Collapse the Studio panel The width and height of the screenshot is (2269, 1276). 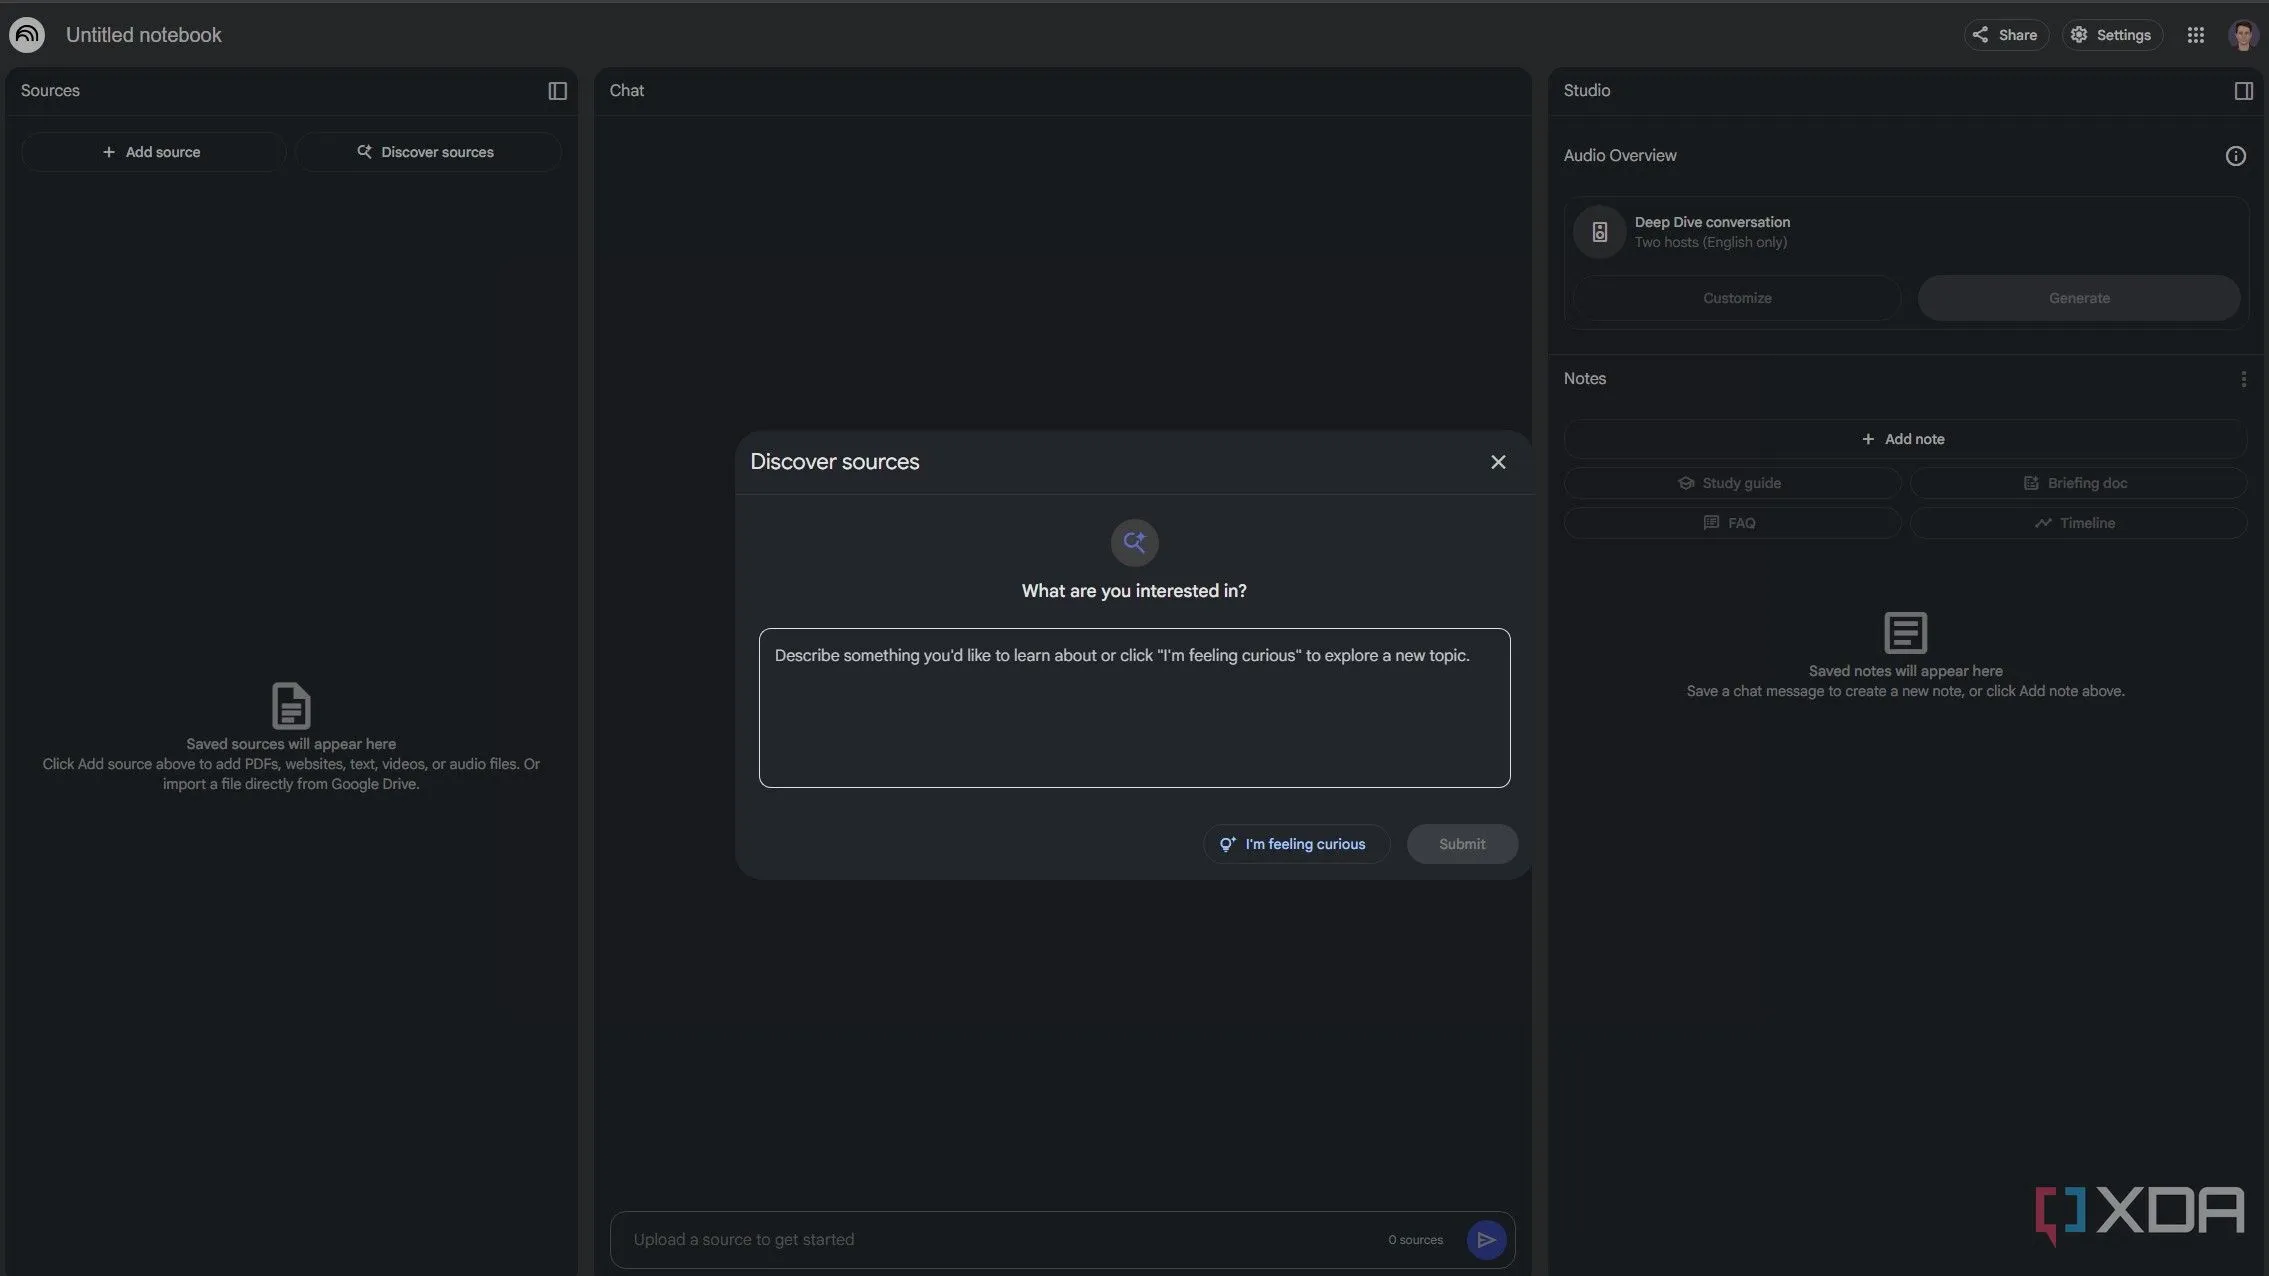tap(2243, 91)
